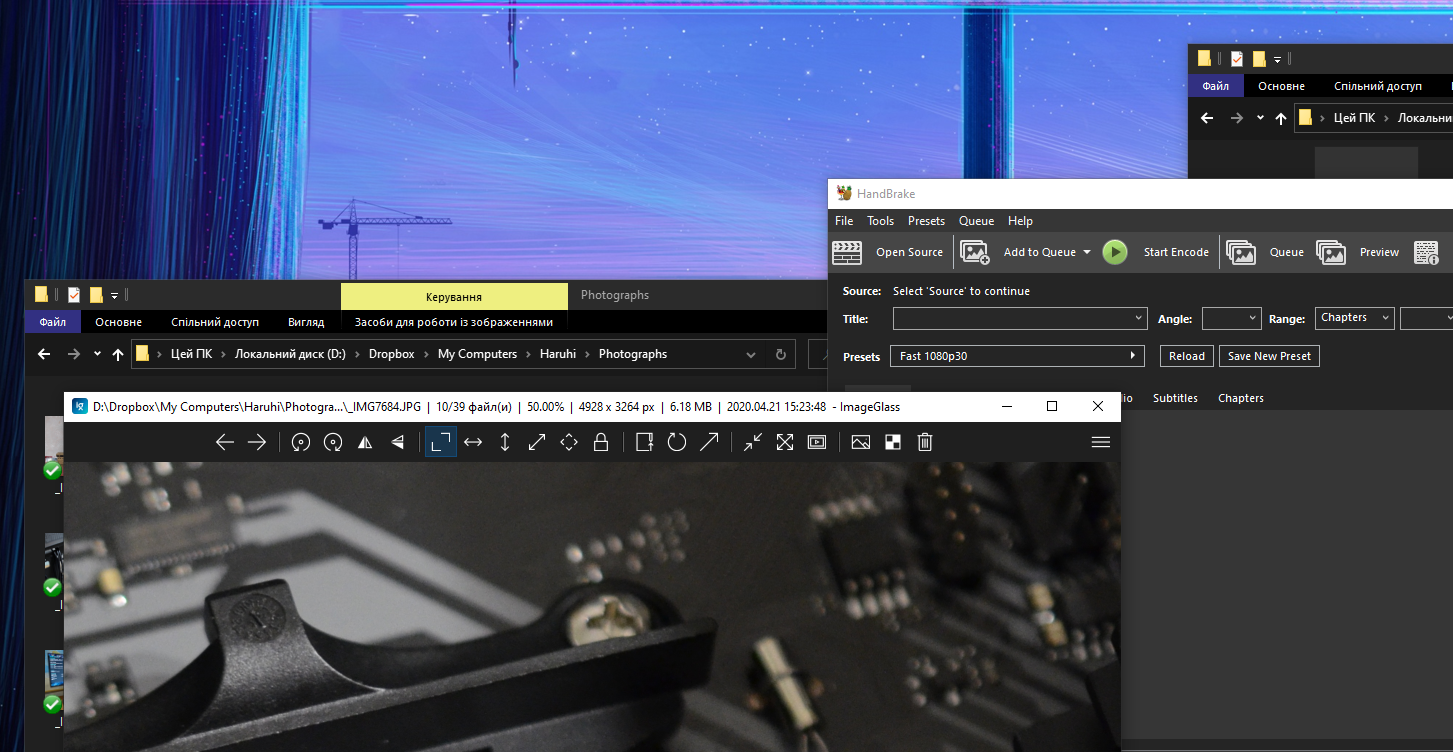Lock zoom ratio in ImageGlass
The height and width of the screenshot is (752, 1453).
(x=601, y=442)
